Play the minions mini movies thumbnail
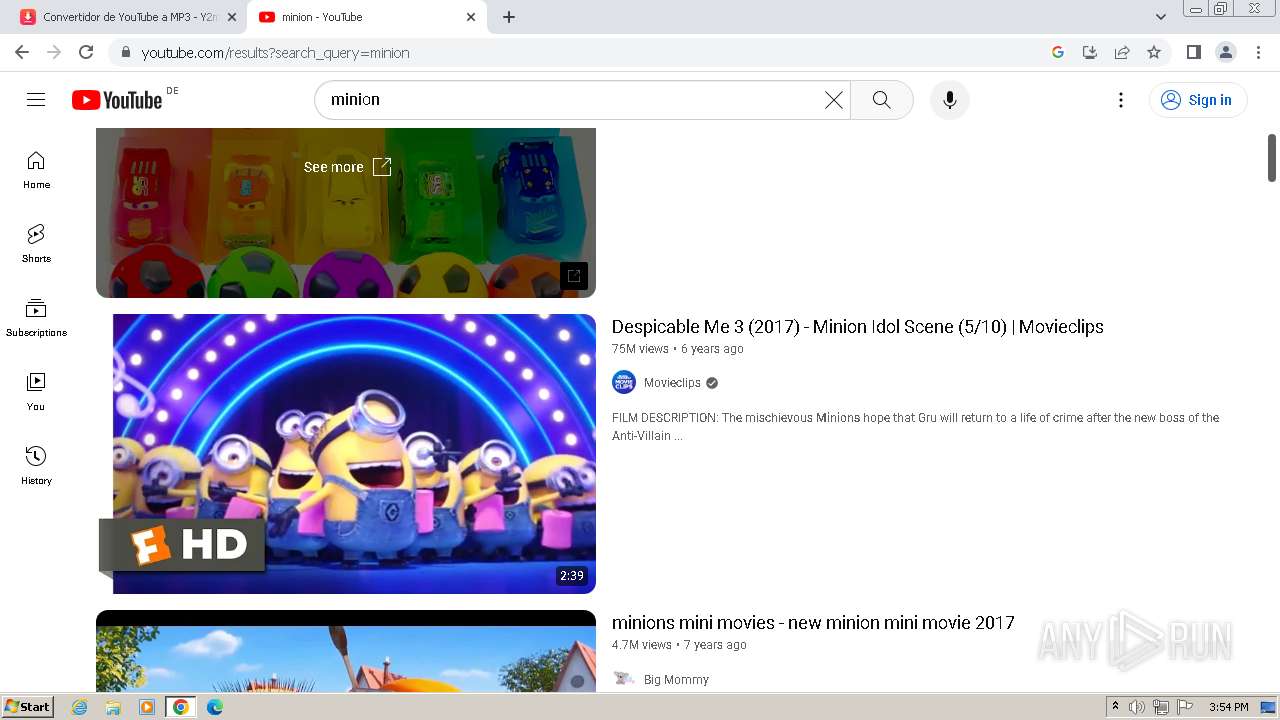Image resolution: width=1280 pixels, height=720 pixels. 346,651
